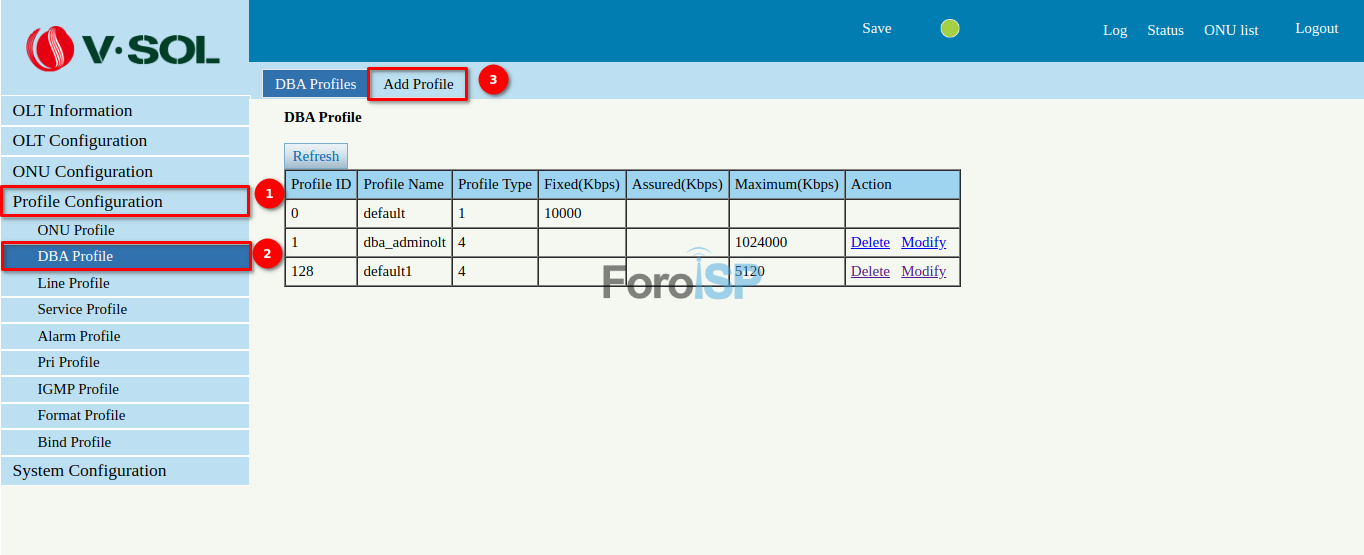
Task: Click the V-SOL logo
Action: pos(123,48)
